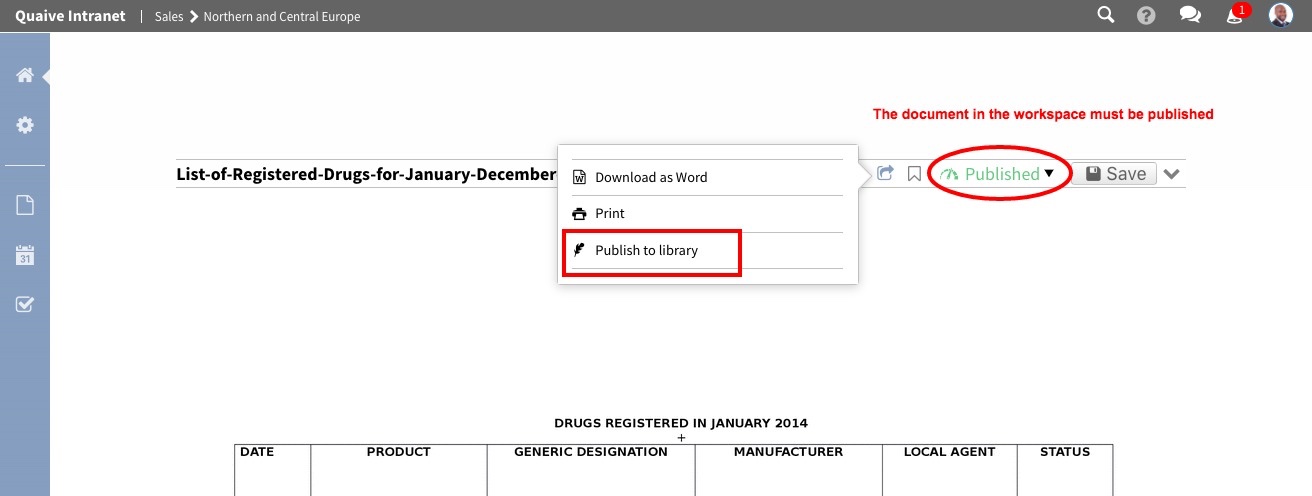
Task: Select Download as Word
Action: coord(650,177)
